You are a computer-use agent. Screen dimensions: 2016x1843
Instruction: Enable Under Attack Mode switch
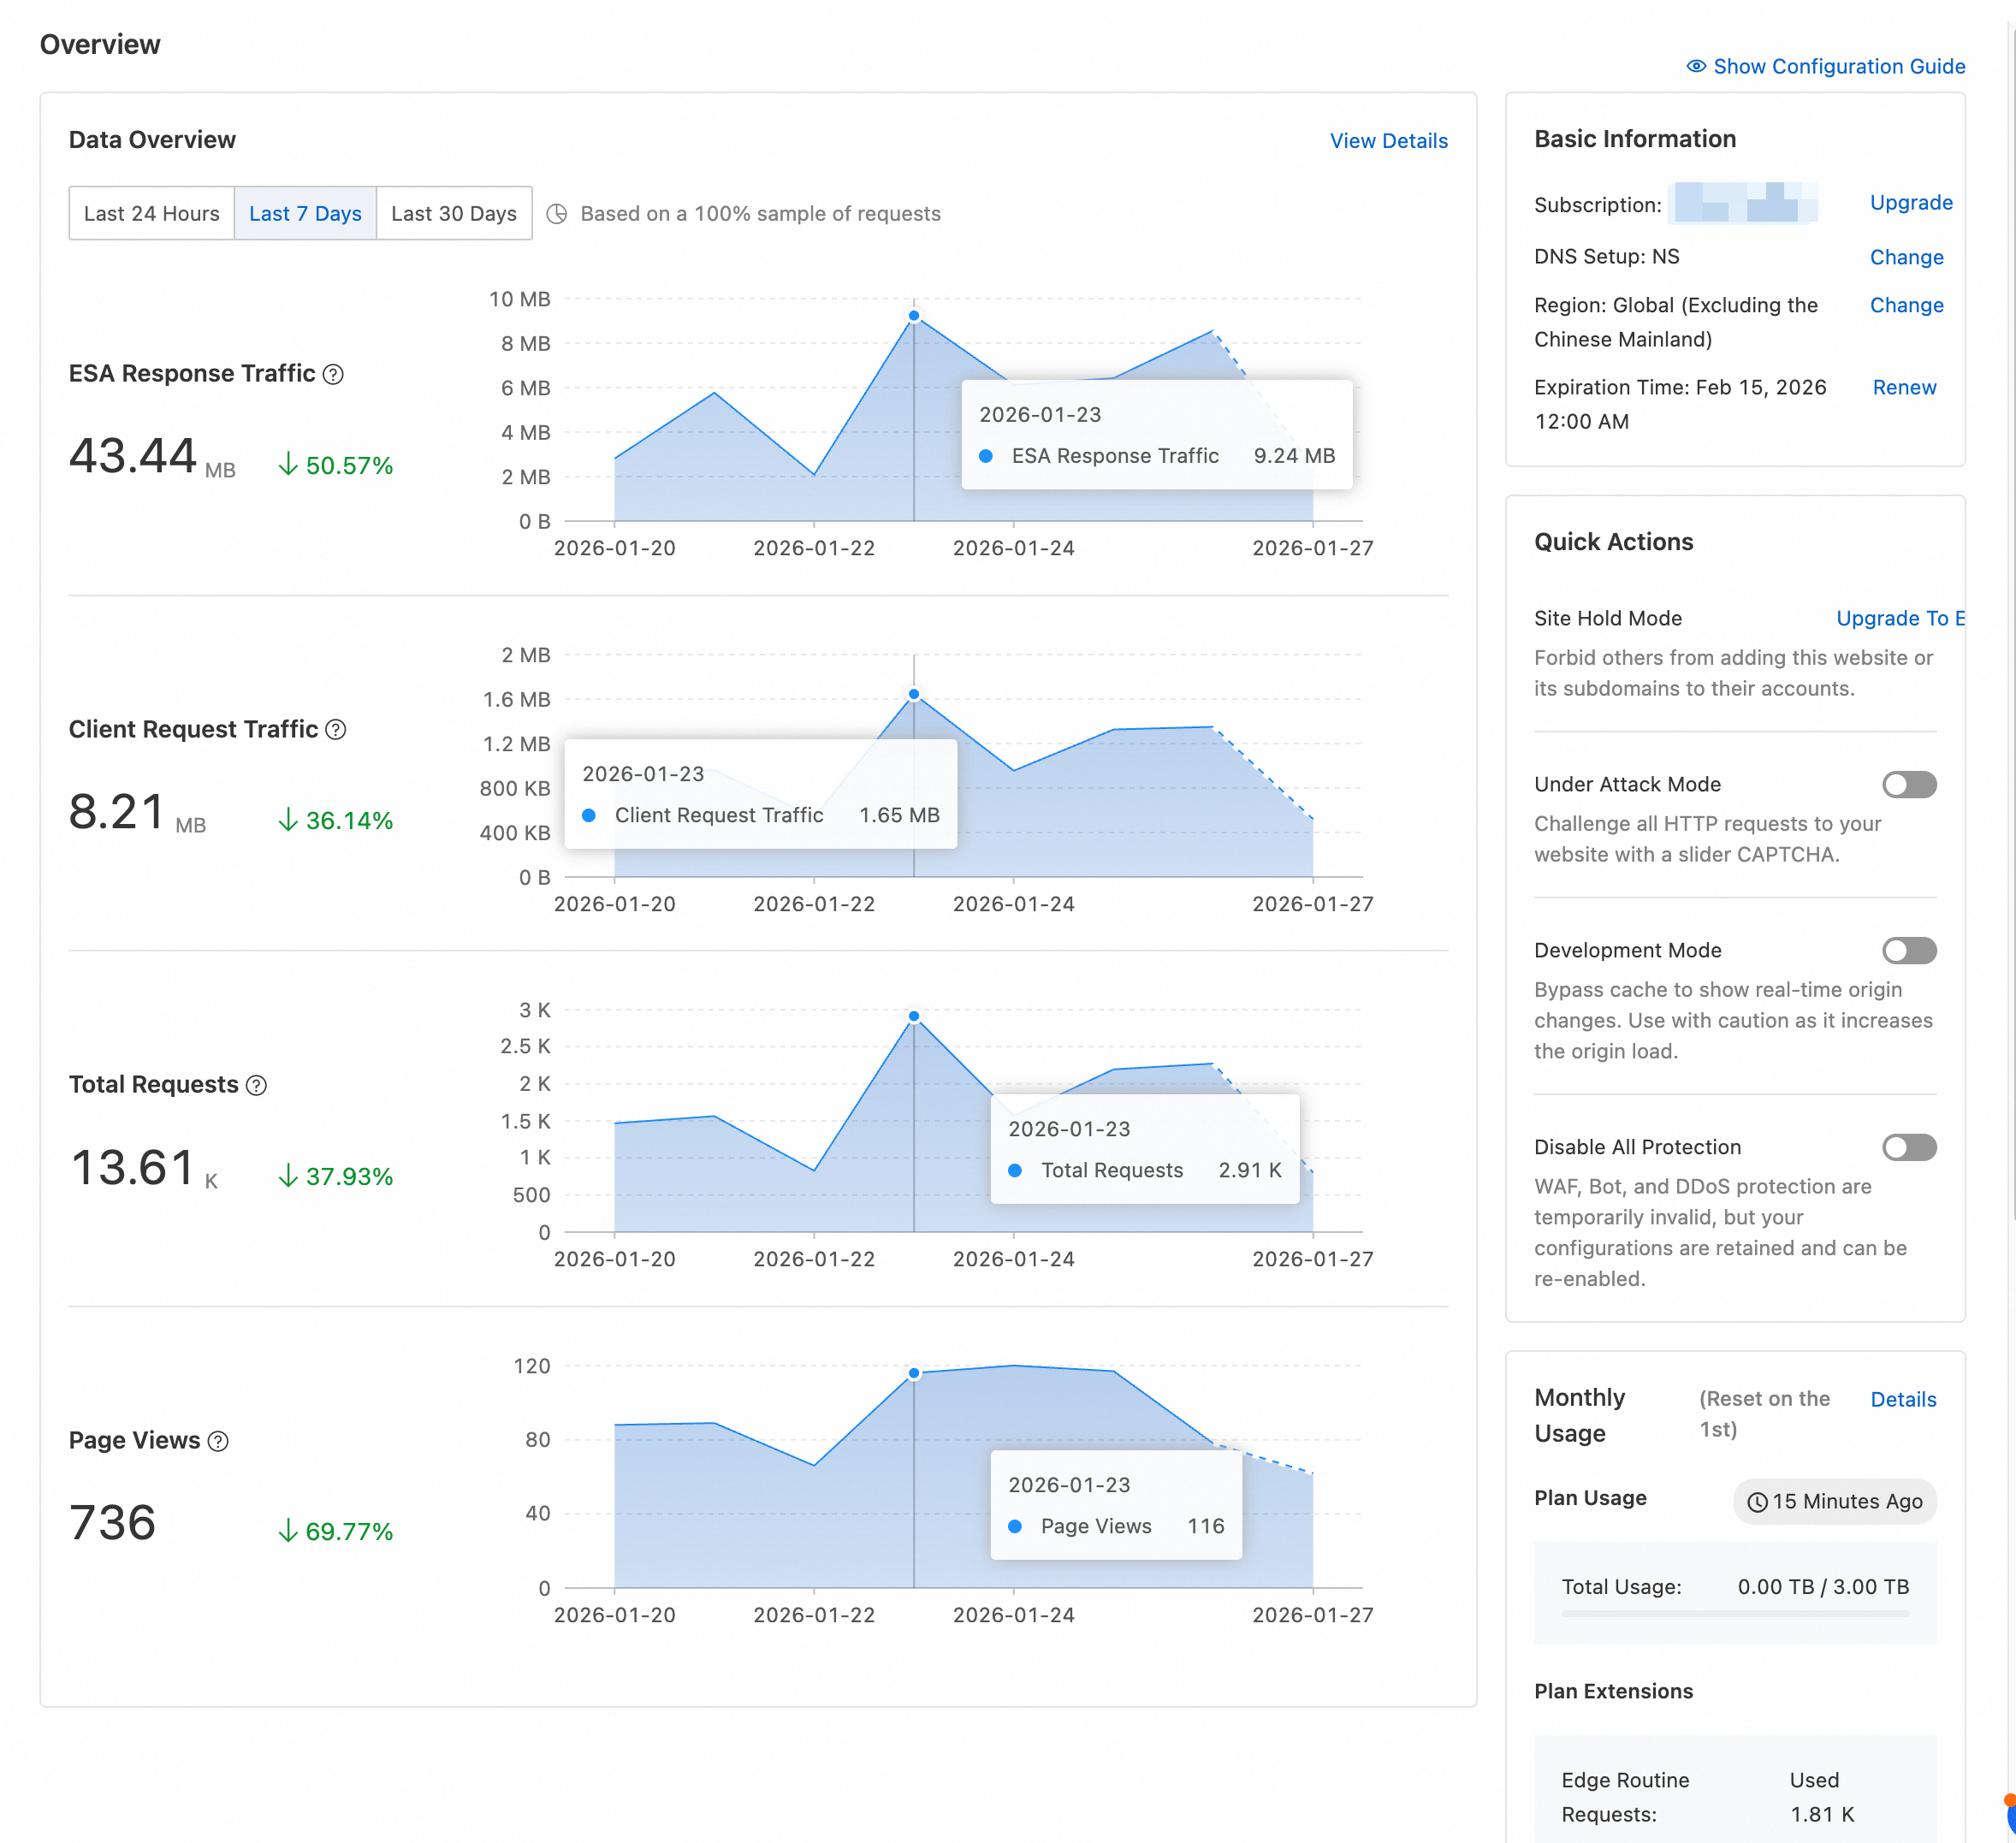pyautogui.click(x=1908, y=785)
